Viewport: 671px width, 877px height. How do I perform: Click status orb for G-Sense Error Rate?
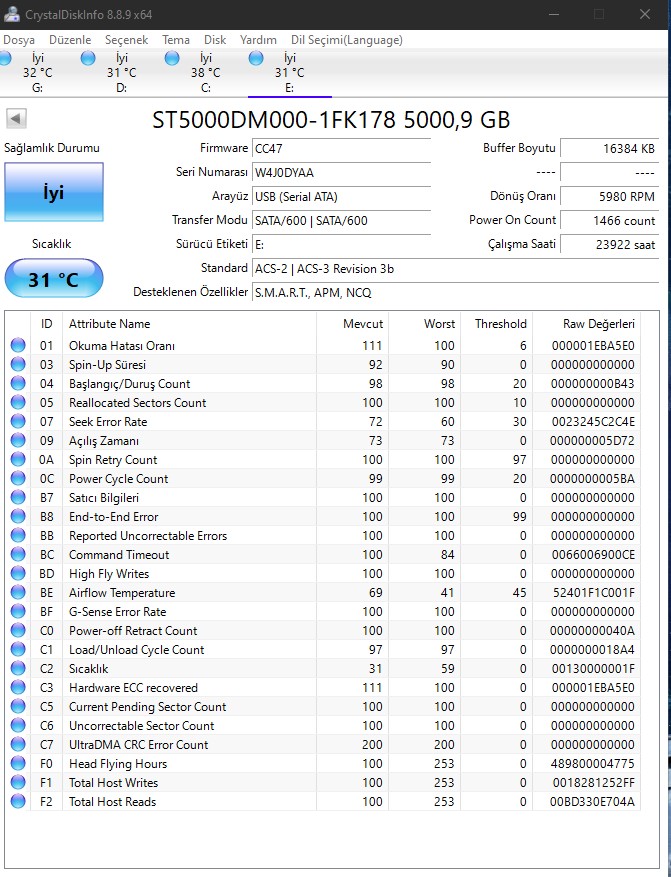pyautogui.click(x=18, y=611)
